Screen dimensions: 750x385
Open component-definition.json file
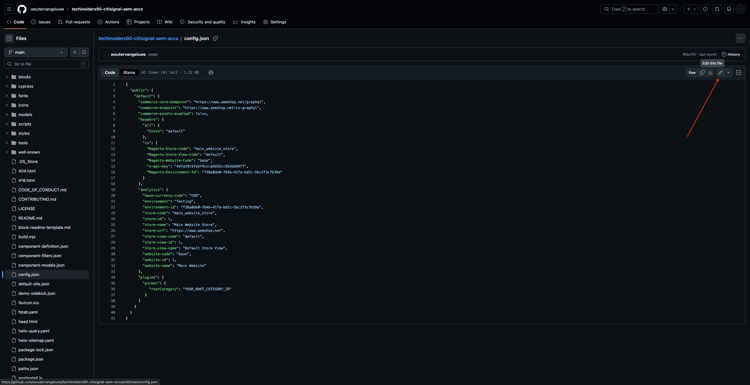point(43,246)
